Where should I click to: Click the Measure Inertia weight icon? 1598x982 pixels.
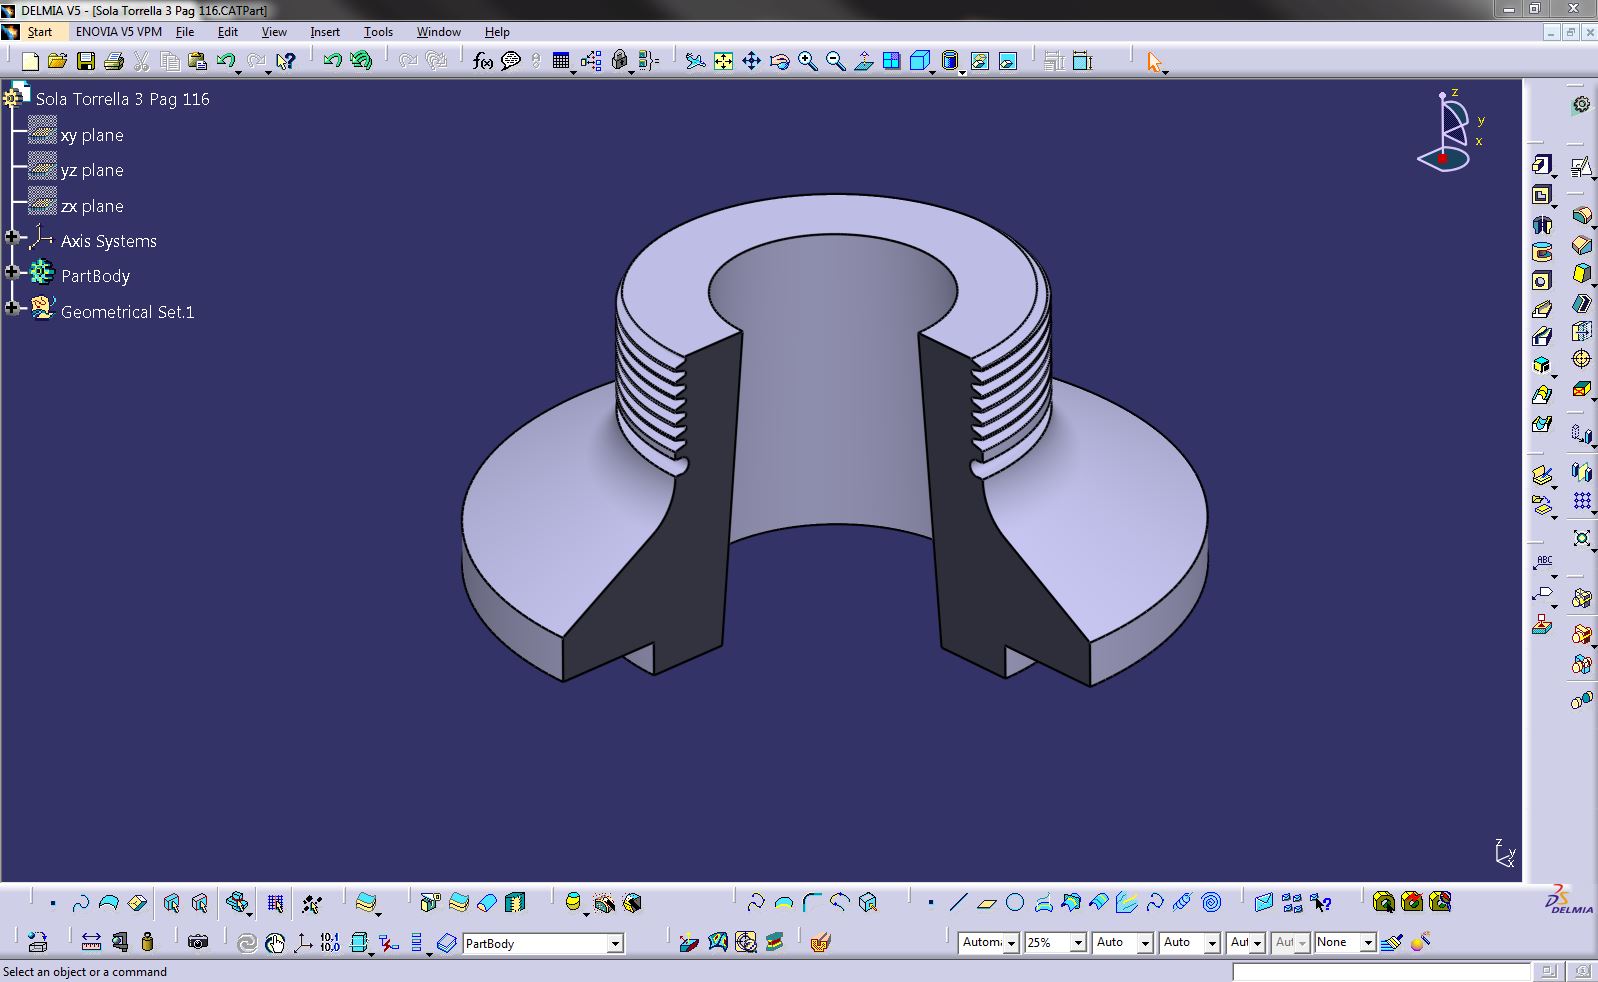pyautogui.click(x=148, y=942)
